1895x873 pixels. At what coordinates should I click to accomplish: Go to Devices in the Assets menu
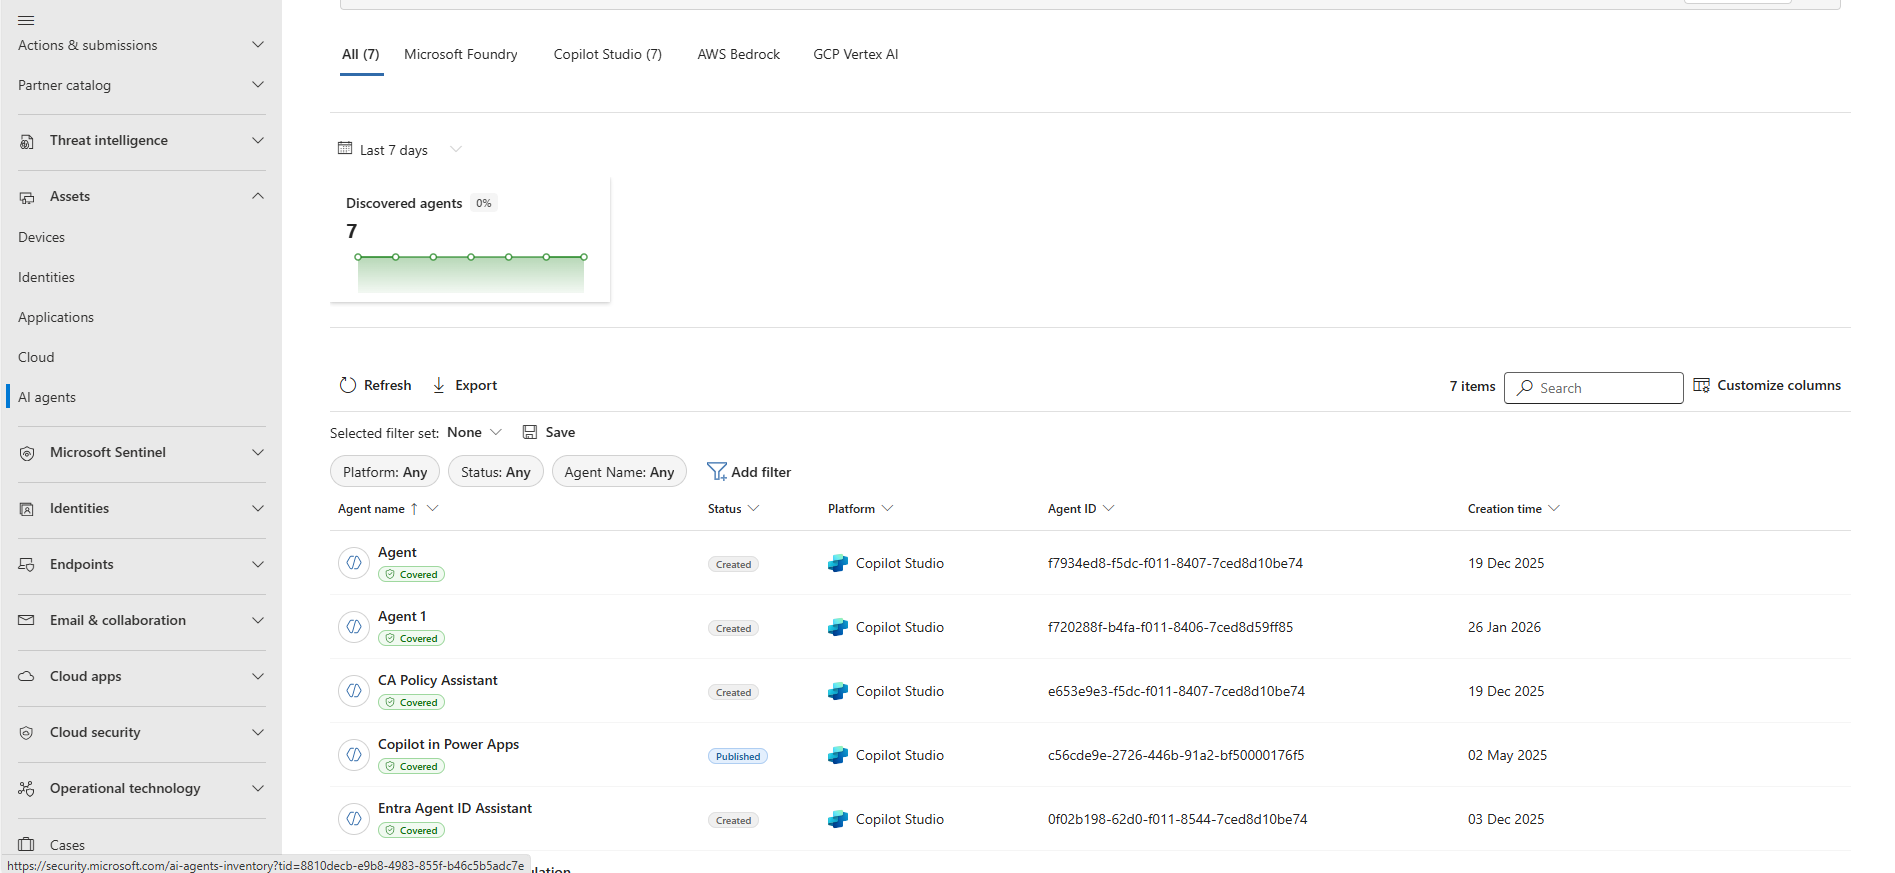(x=41, y=237)
